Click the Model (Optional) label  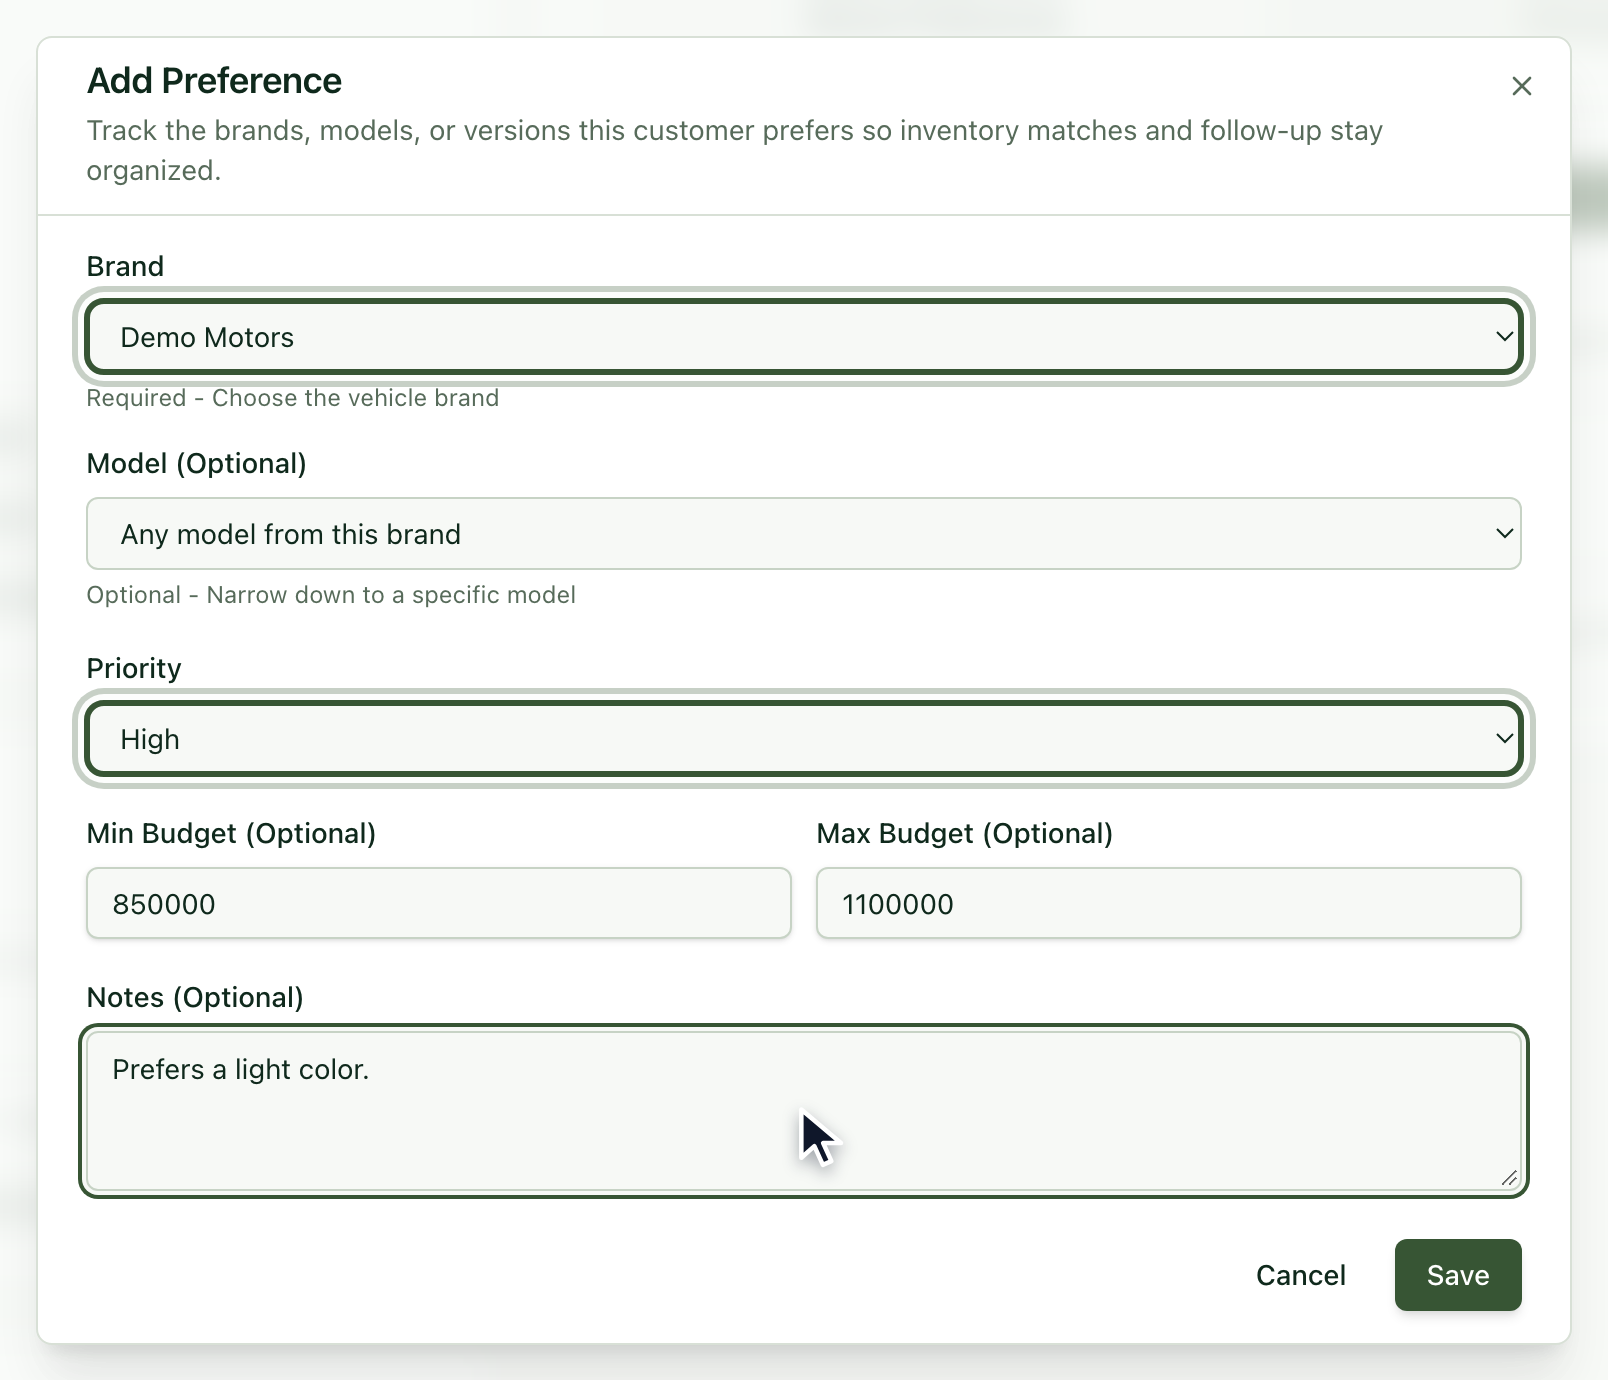[x=197, y=464]
